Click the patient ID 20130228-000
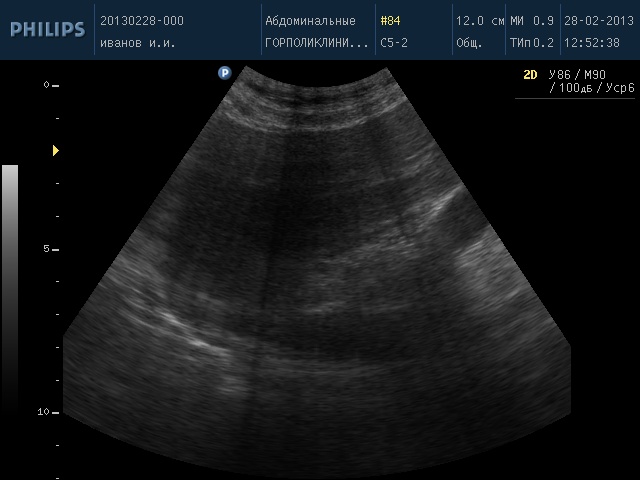 (x=142, y=21)
